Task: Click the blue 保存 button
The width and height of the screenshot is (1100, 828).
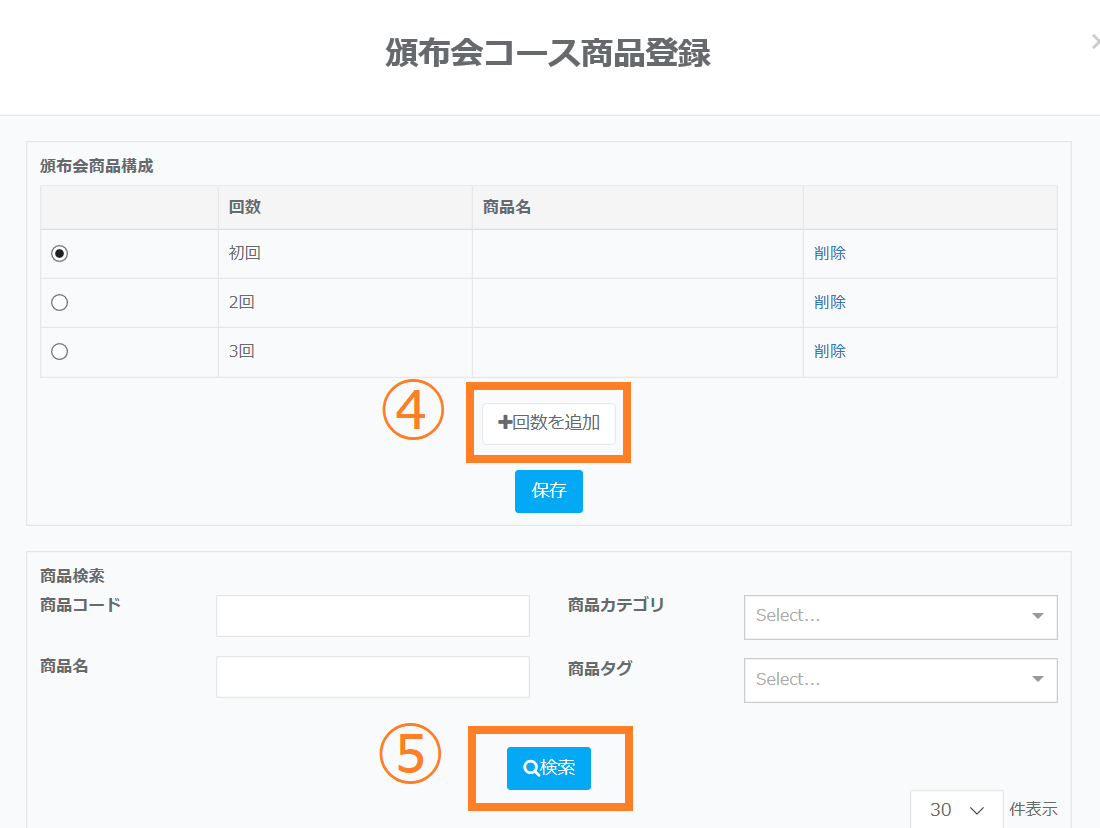Action: pyautogui.click(x=548, y=491)
